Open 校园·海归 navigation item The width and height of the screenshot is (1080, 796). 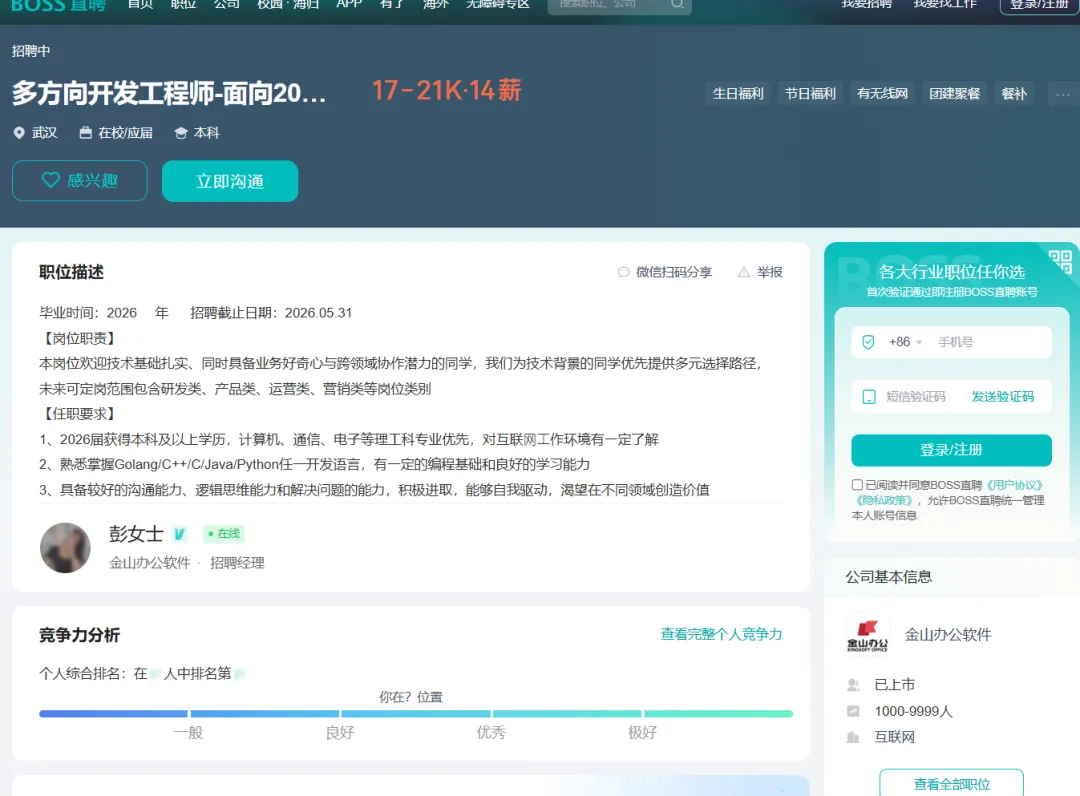288,4
